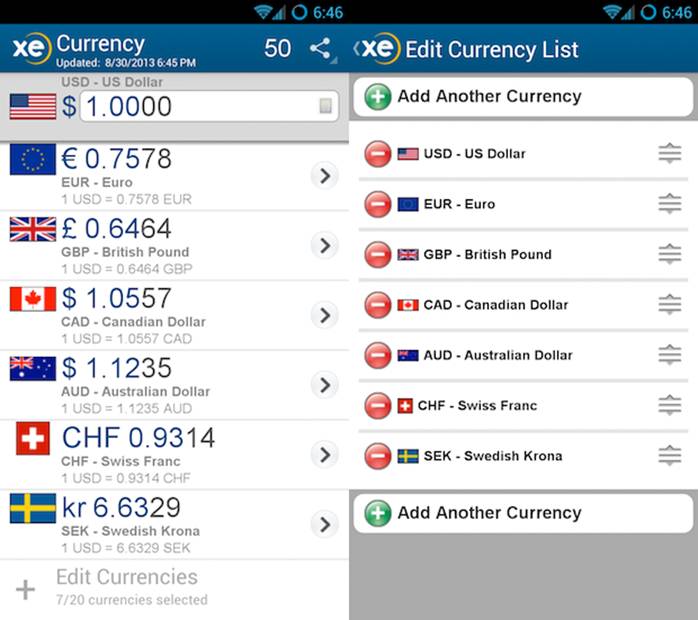This screenshot has width=698, height=620.
Task: Tap the small clear box in amount field
Action: click(x=325, y=106)
